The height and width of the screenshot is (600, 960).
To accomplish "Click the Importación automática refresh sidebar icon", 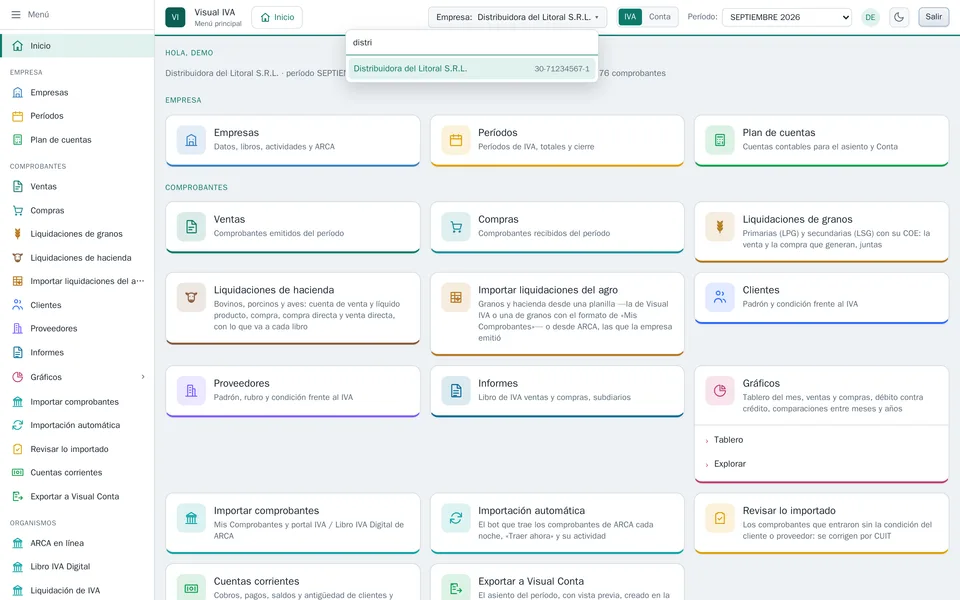I will pyautogui.click(x=18, y=425).
